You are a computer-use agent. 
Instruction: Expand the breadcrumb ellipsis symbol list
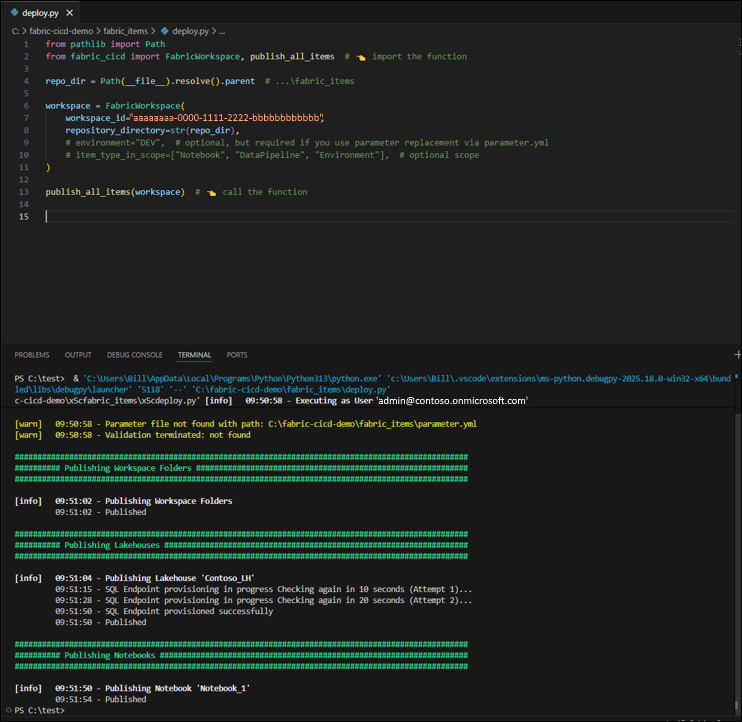tap(222, 31)
